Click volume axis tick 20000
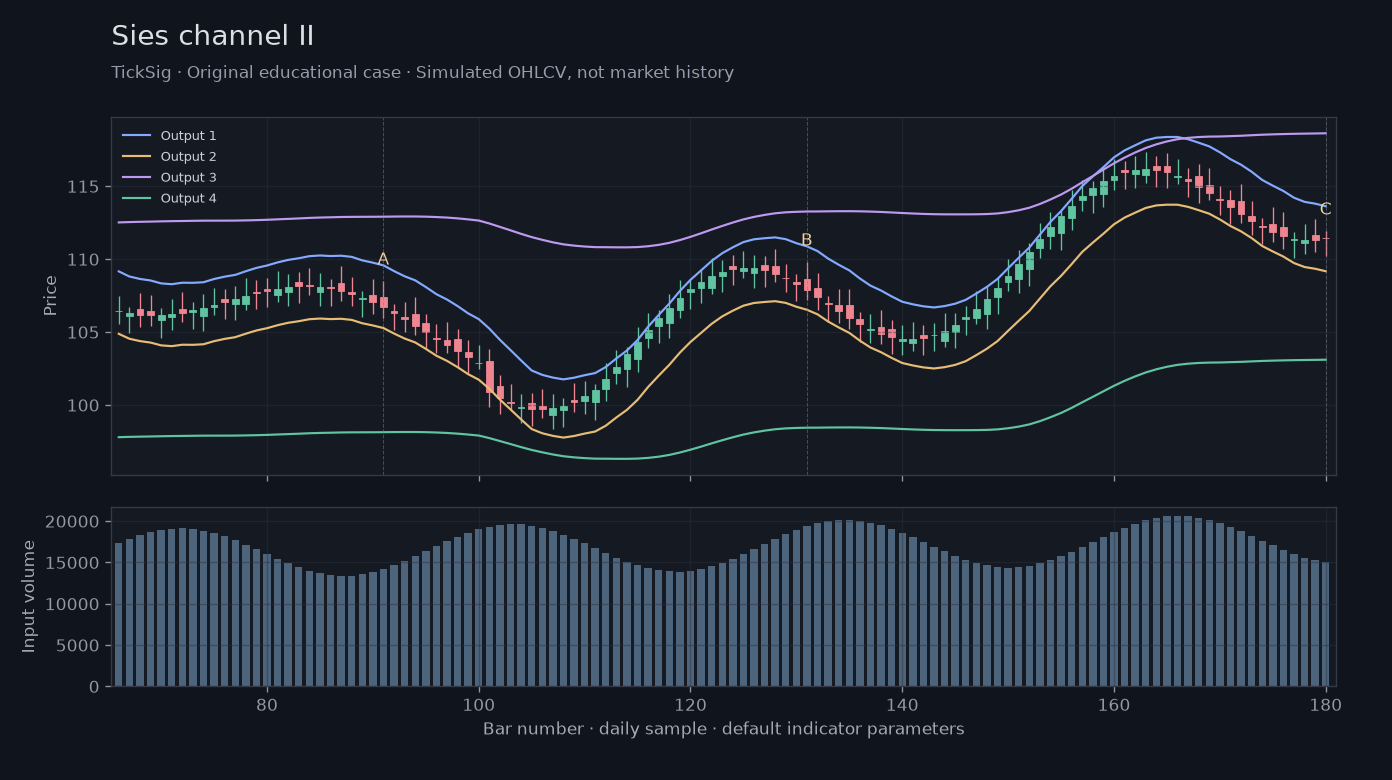1392x780 pixels. (73, 522)
